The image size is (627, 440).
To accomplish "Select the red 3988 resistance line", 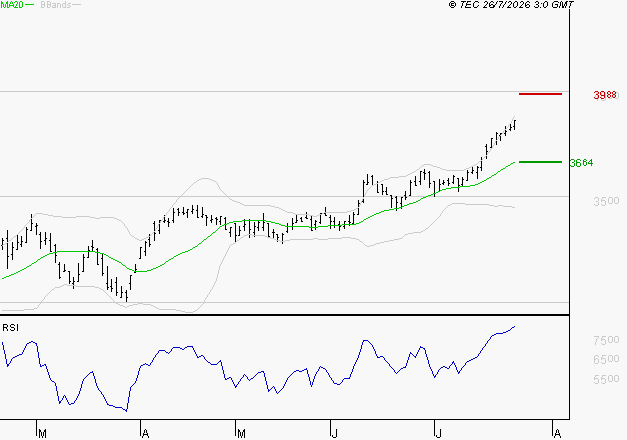I will (x=540, y=94).
